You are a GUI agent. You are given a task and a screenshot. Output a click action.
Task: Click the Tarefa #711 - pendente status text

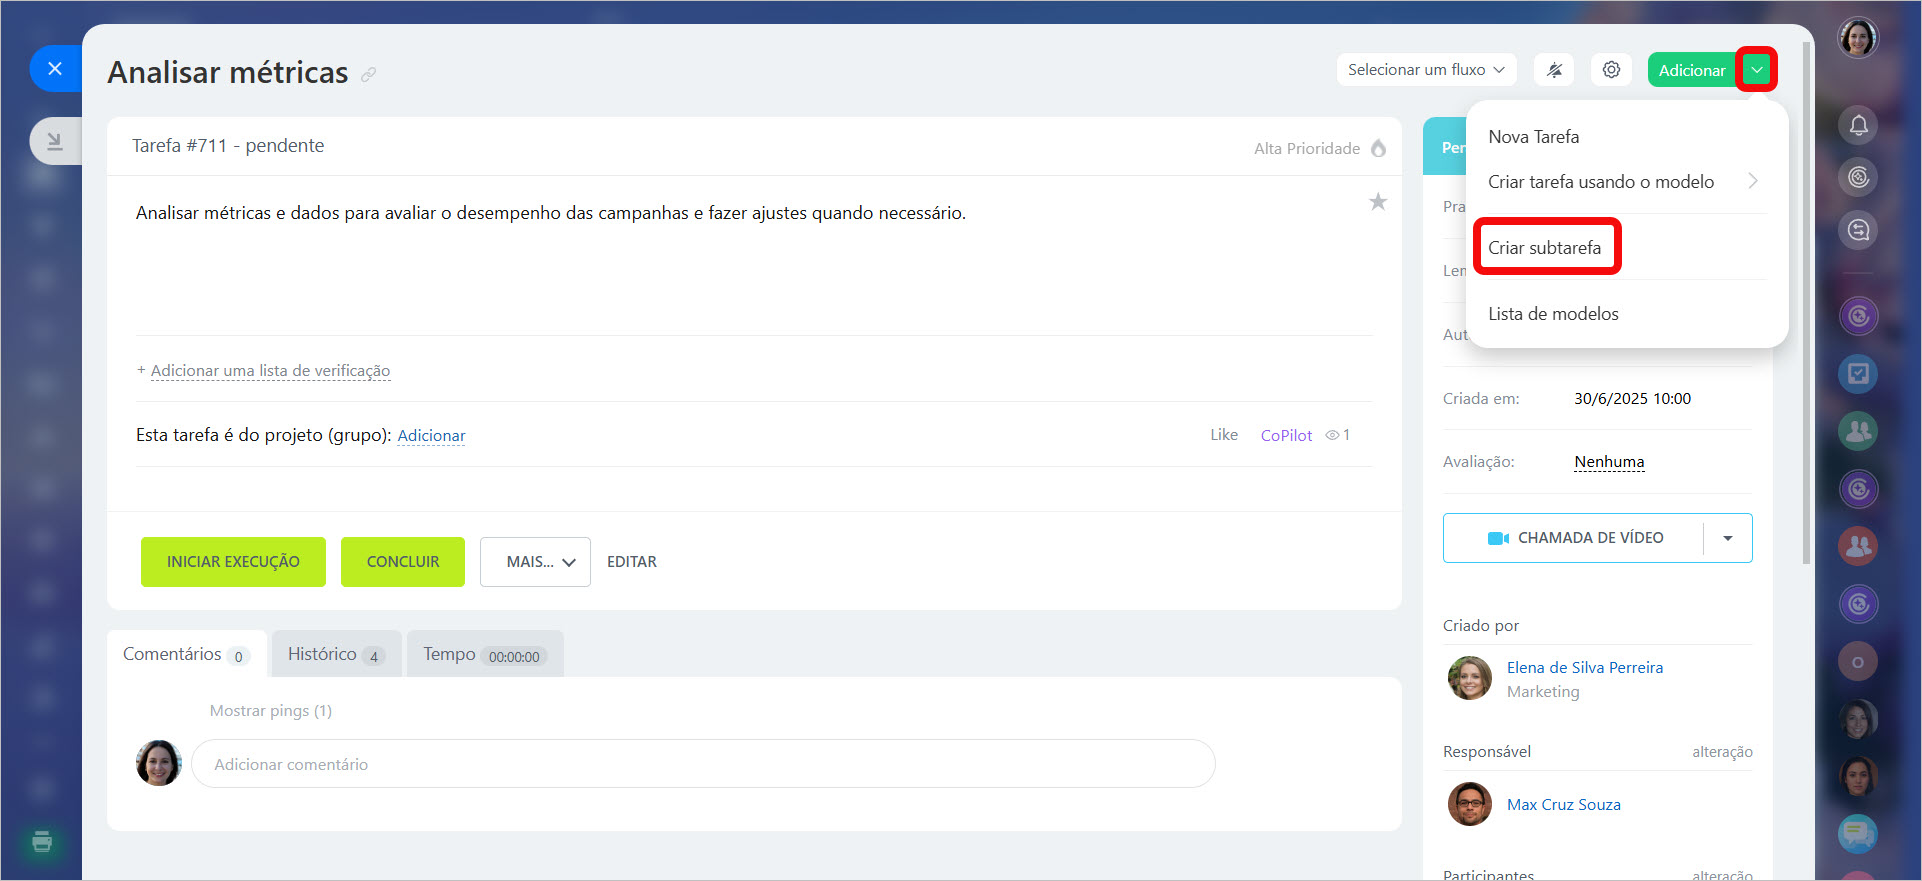(x=228, y=146)
